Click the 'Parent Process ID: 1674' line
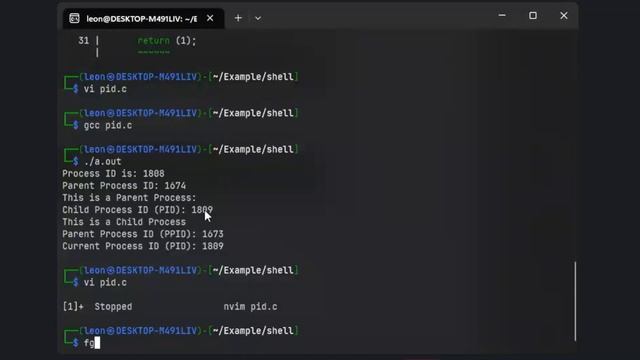 pos(124,186)
